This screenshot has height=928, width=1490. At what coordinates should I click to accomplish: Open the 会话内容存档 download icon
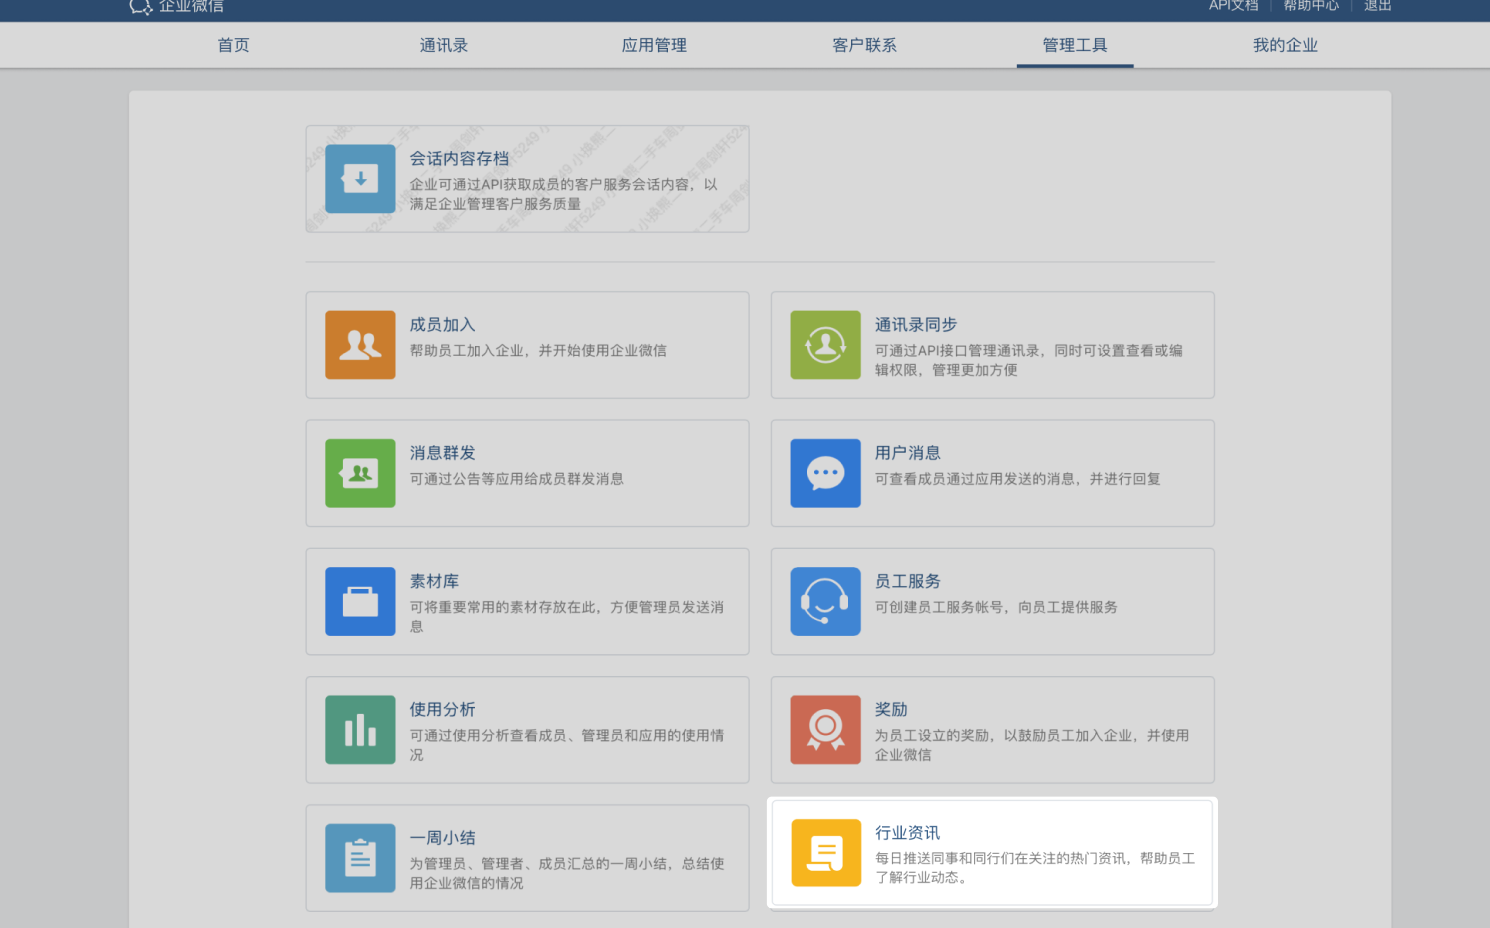tap(360, 179)
